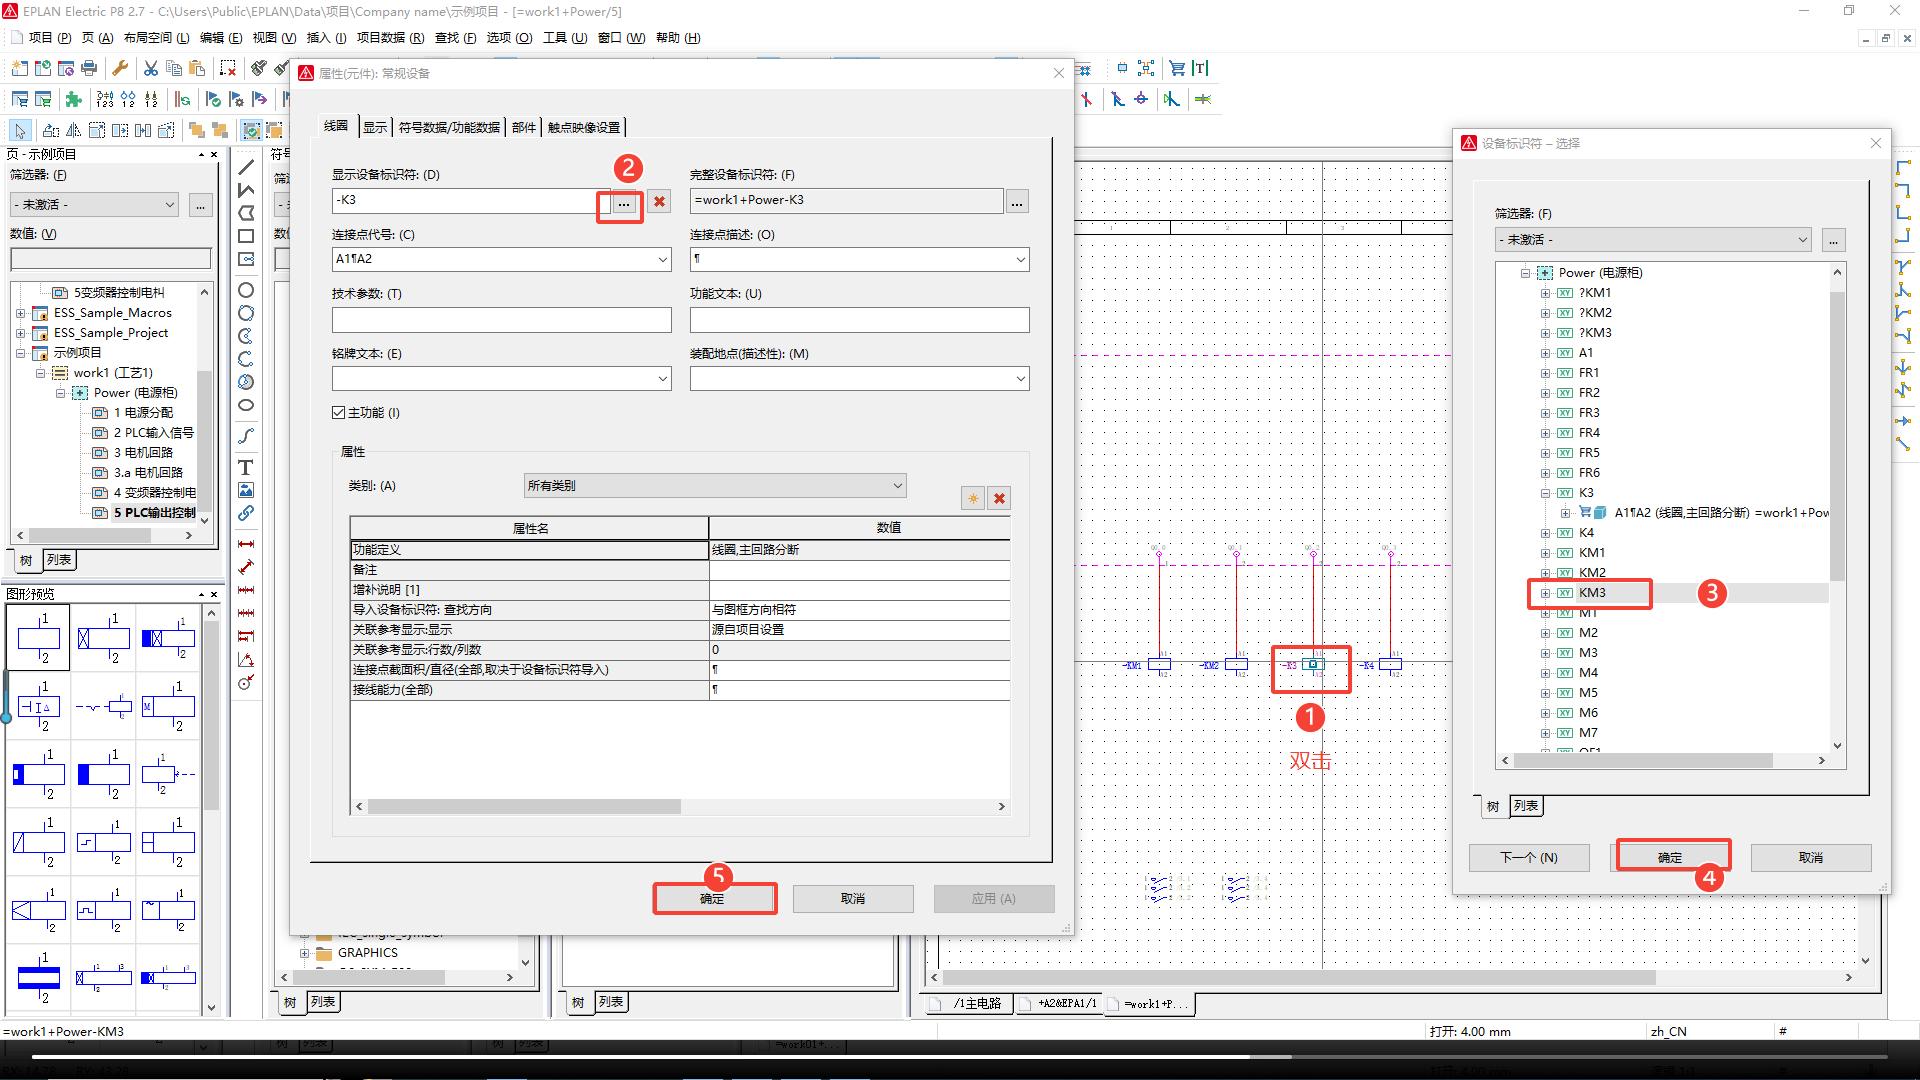This screenshot has height=1080, width=1920.
Task: Select the ellipse drawing tool
Action: [245, 405]
